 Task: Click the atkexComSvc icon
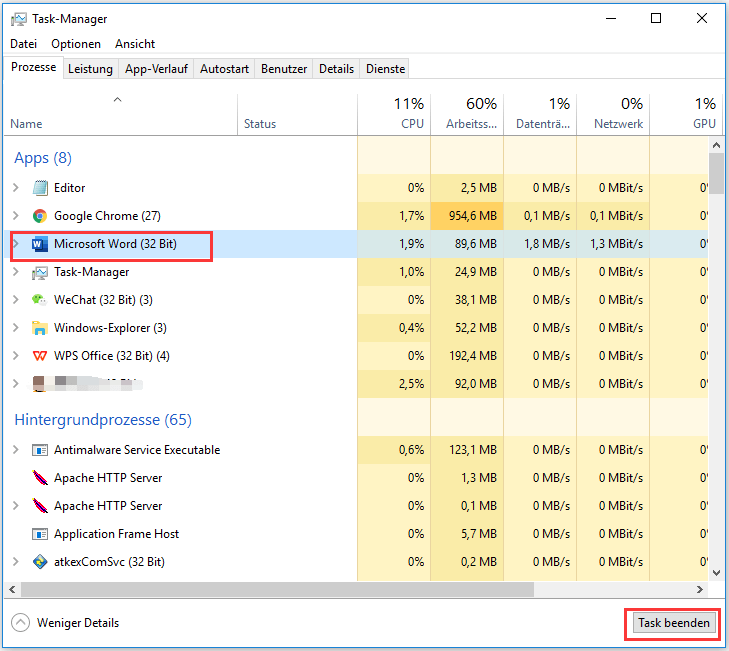40,562
